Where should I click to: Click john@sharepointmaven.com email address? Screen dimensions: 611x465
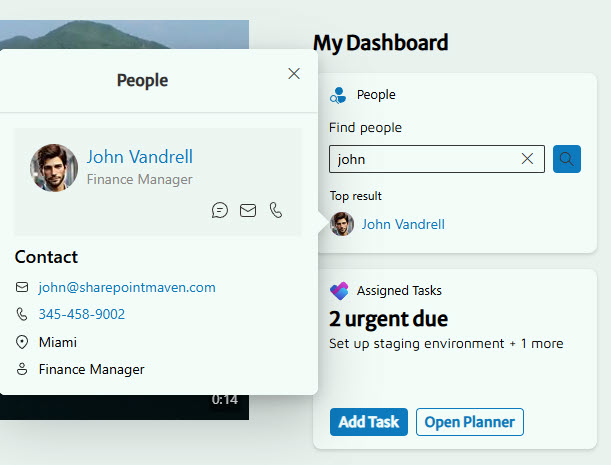(x=127, y=287)
